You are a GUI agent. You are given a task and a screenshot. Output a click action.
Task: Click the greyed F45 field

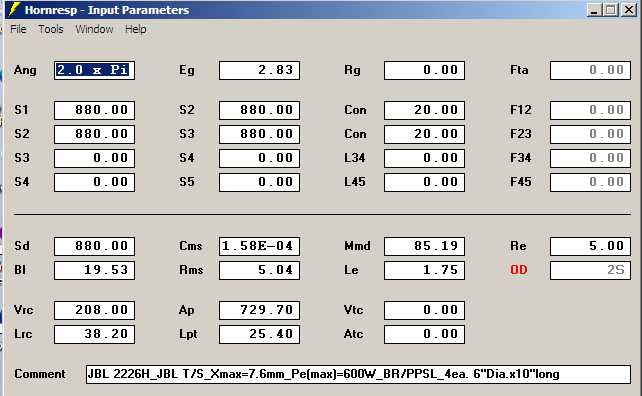[x=590, y=182]
